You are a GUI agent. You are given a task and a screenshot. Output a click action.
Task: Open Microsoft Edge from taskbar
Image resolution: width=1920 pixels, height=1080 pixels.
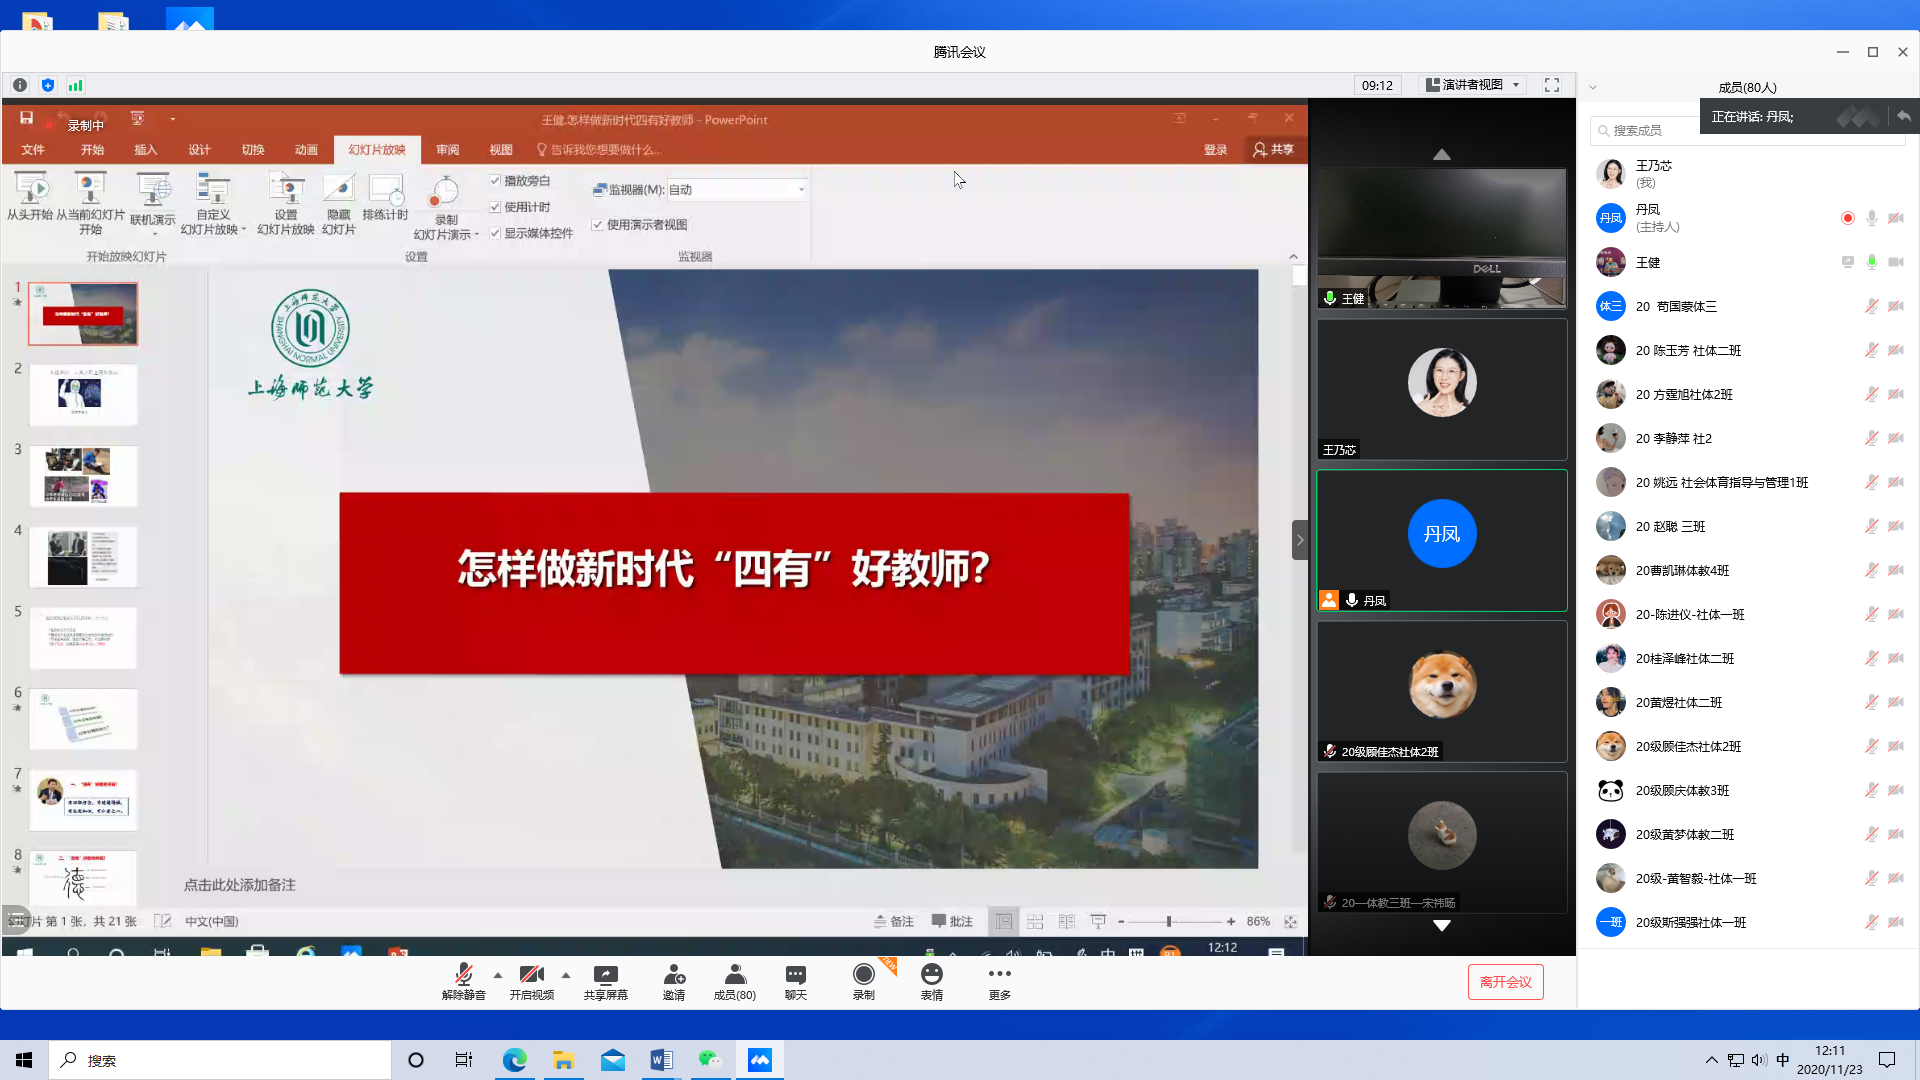pyautogui.click(x=515, y=1060)
